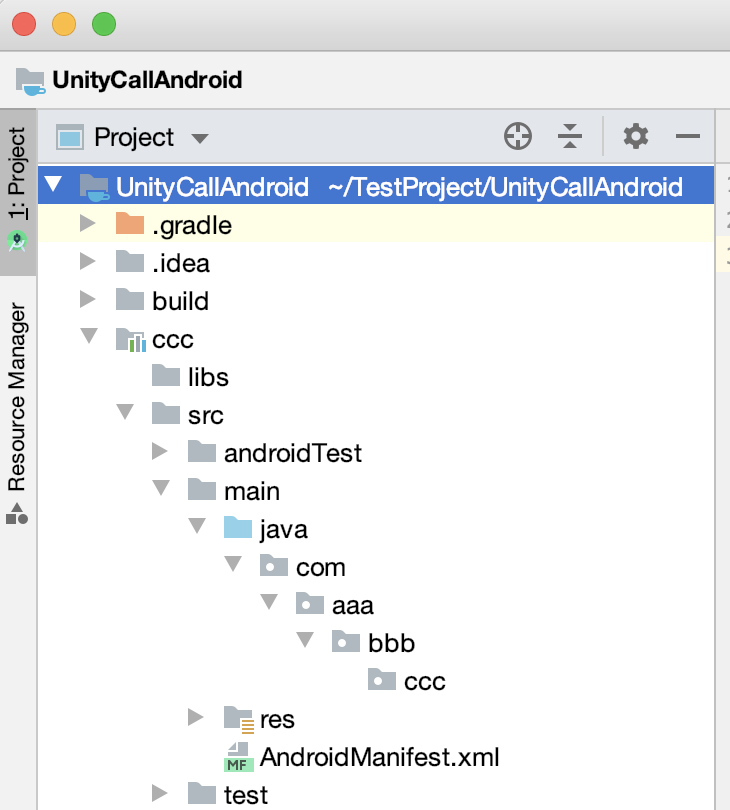Click the ccc module icon with bars
This screenshot has height=810, width=730.
point(131,339)
